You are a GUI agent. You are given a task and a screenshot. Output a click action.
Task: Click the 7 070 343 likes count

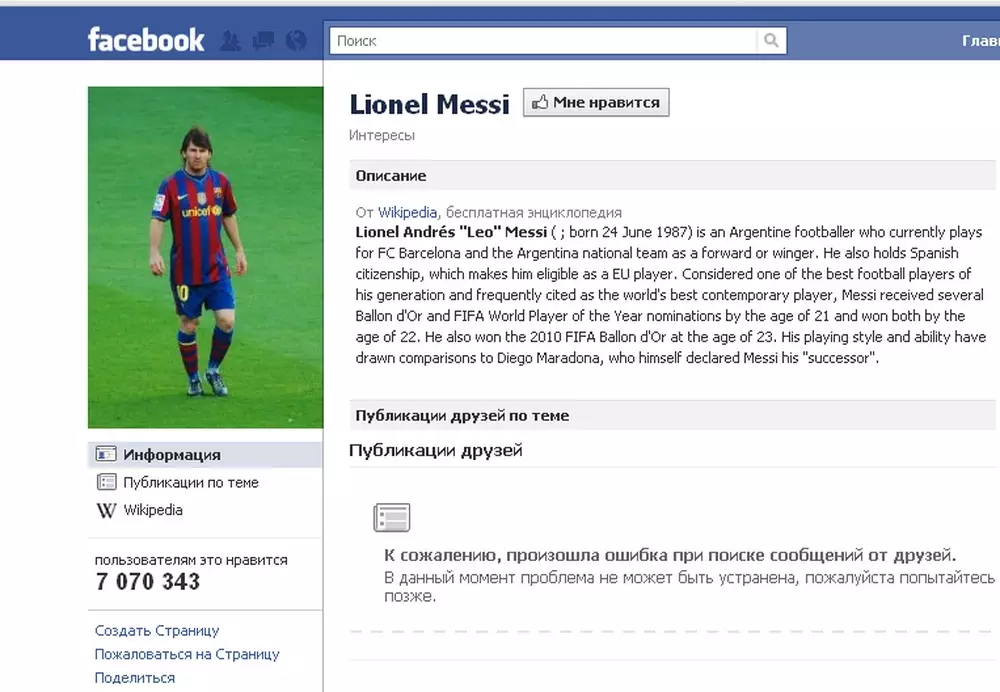[x=148, y=582]
